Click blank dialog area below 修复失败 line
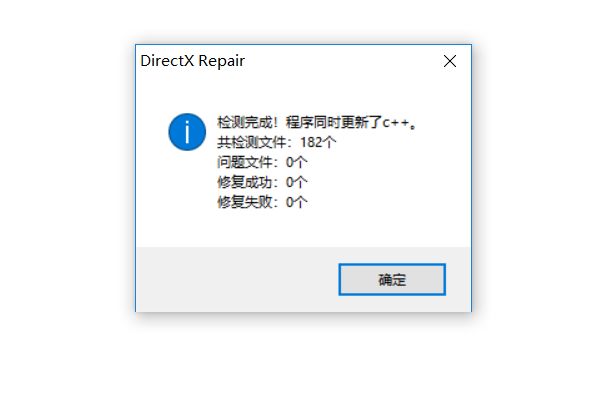Screen dimensions: 606x410 (303, 229)
